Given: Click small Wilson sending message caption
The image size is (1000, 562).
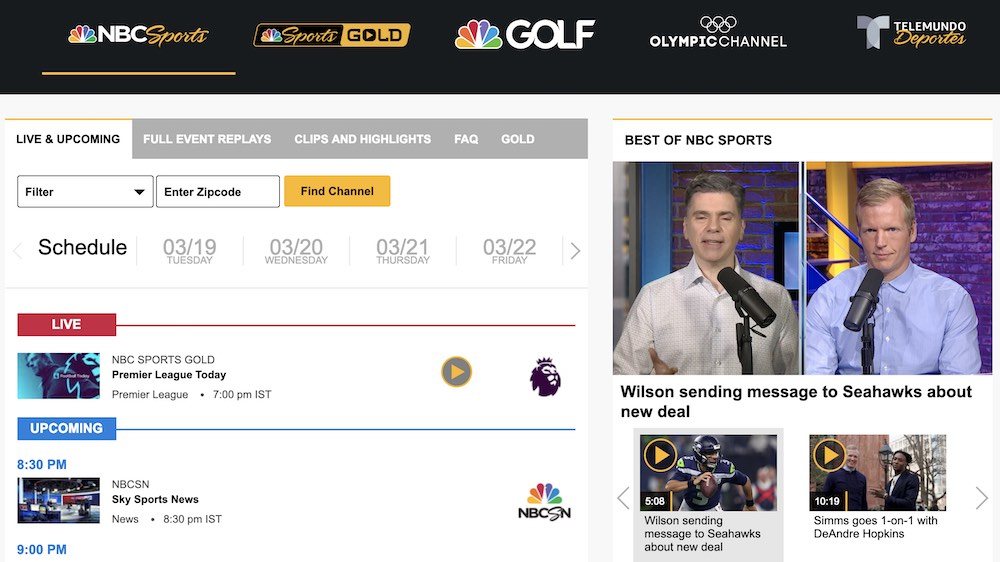Looking at the screenshot, I should (x=702, y=533).
